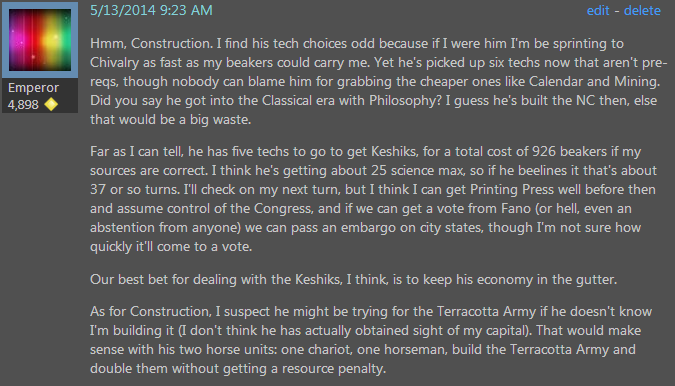Image resolution: width=675 pixels, height=386 pixels.
Task: Delete this post using the delete link
Action: (642, 10)
